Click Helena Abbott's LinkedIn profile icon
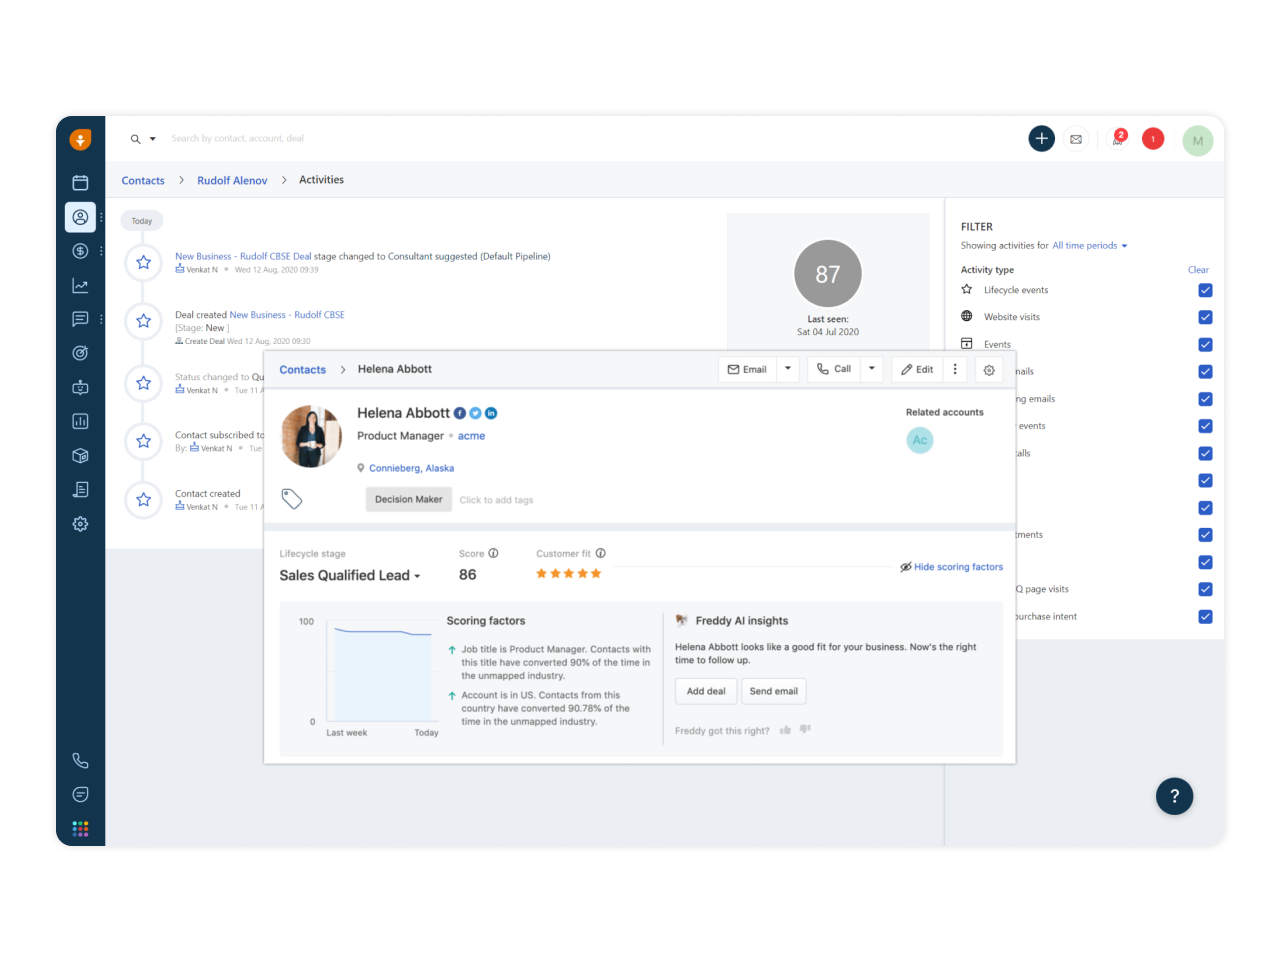This screenshot has height=960, width=1280. click(490, 412)
